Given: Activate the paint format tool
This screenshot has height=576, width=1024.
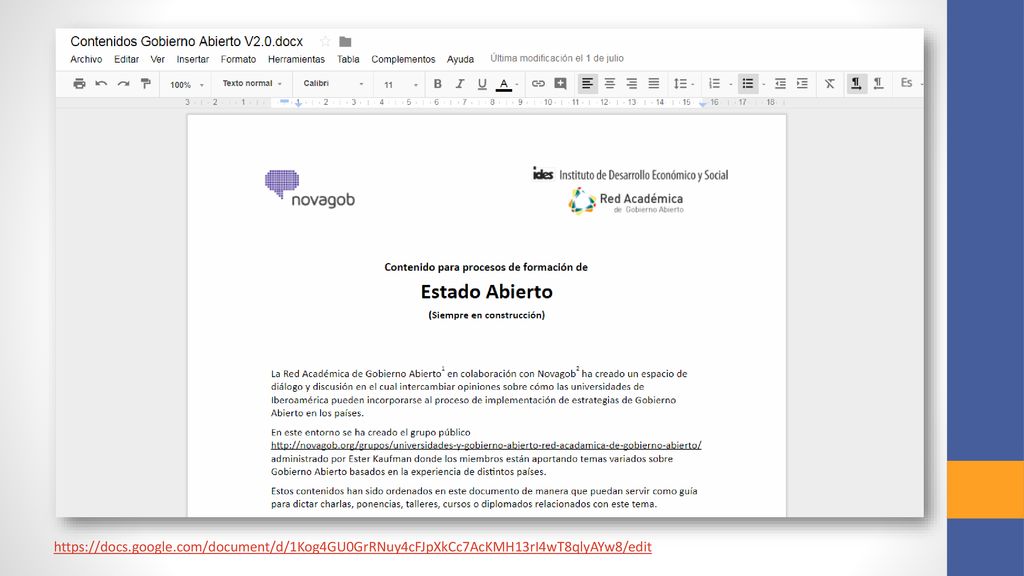Looking at the screenshot, I should click(146, 84).
